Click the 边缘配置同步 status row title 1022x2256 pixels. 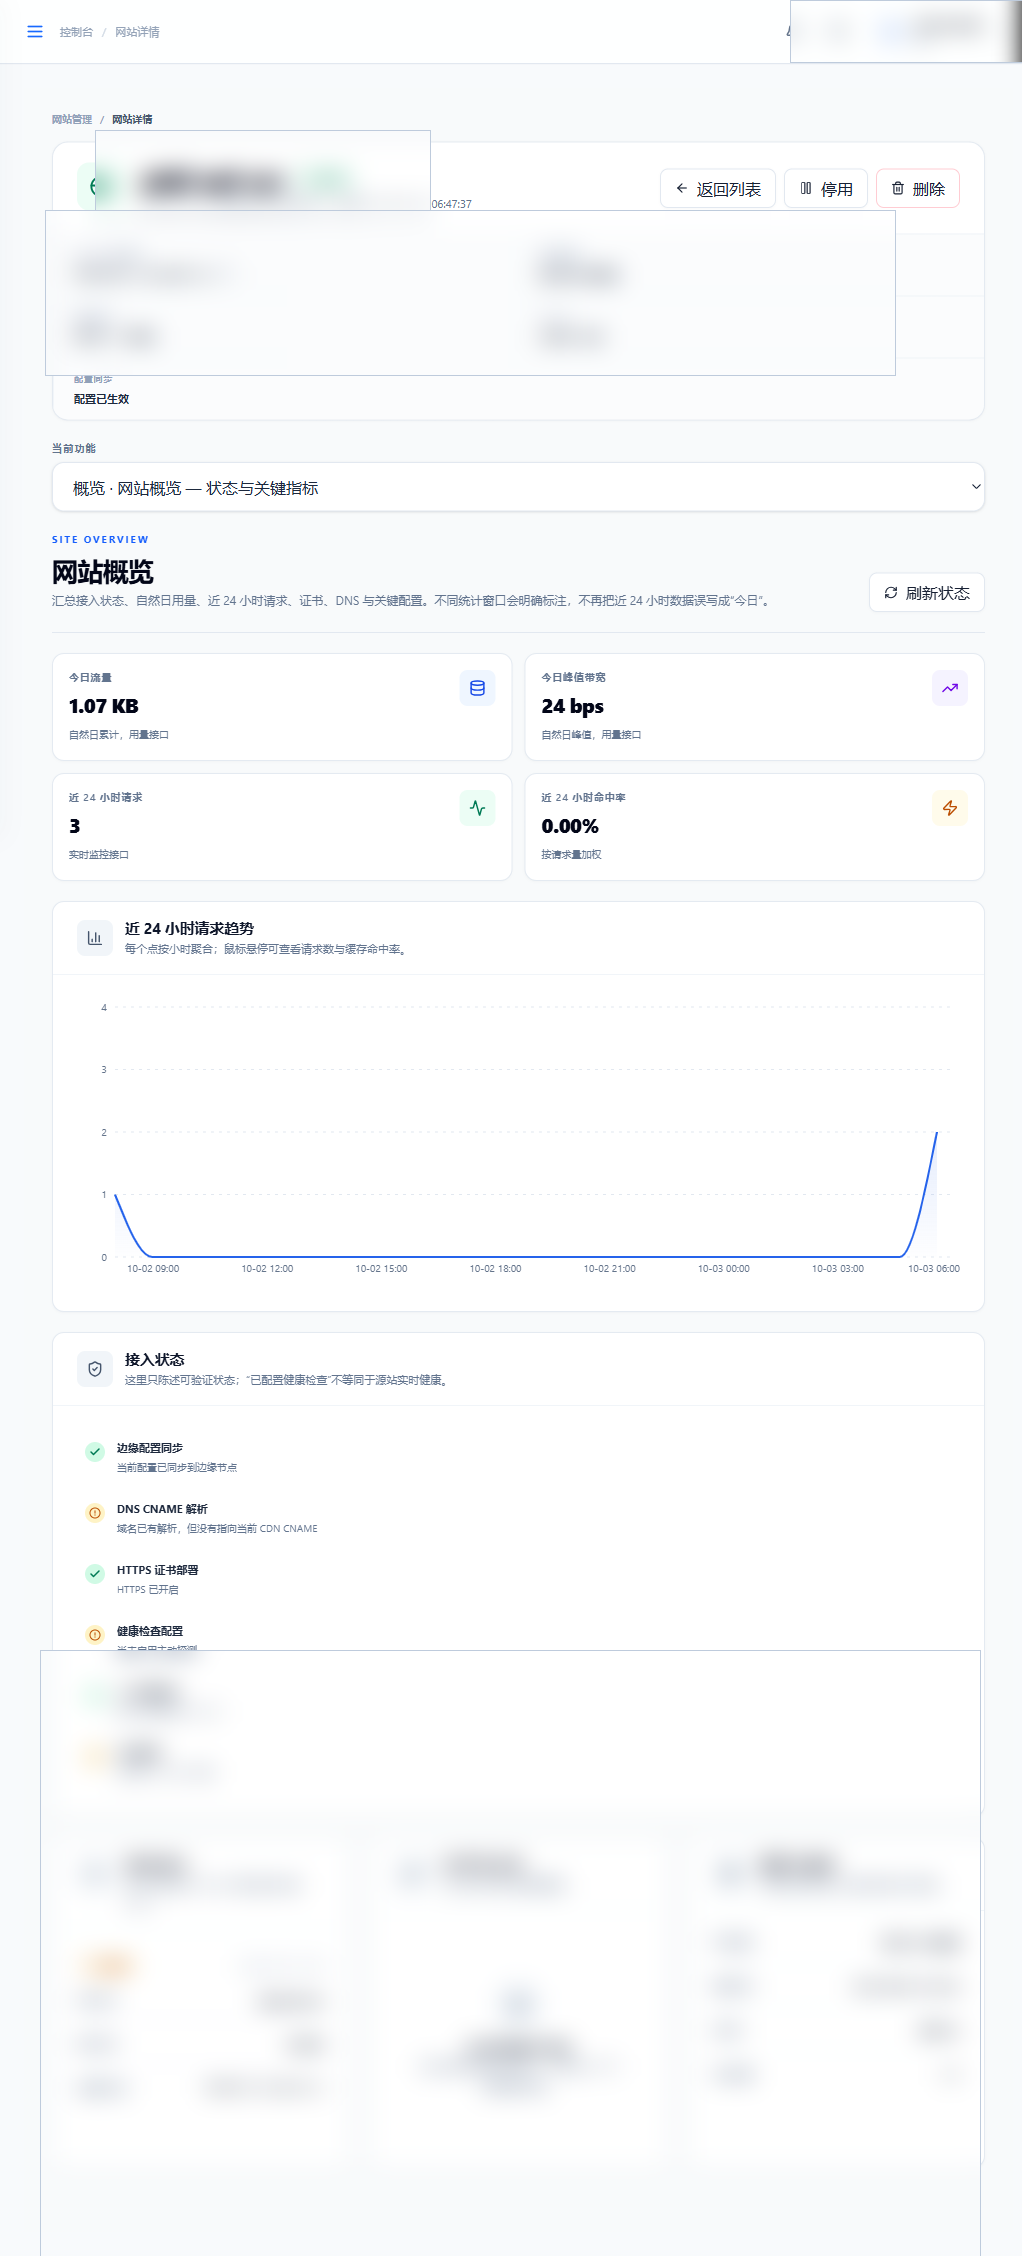[150, 1448]
